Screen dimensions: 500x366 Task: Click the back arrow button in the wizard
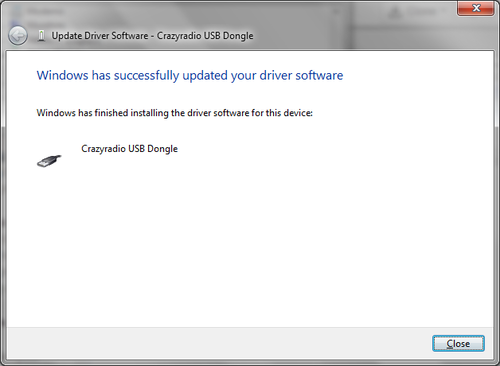(18, 36)
